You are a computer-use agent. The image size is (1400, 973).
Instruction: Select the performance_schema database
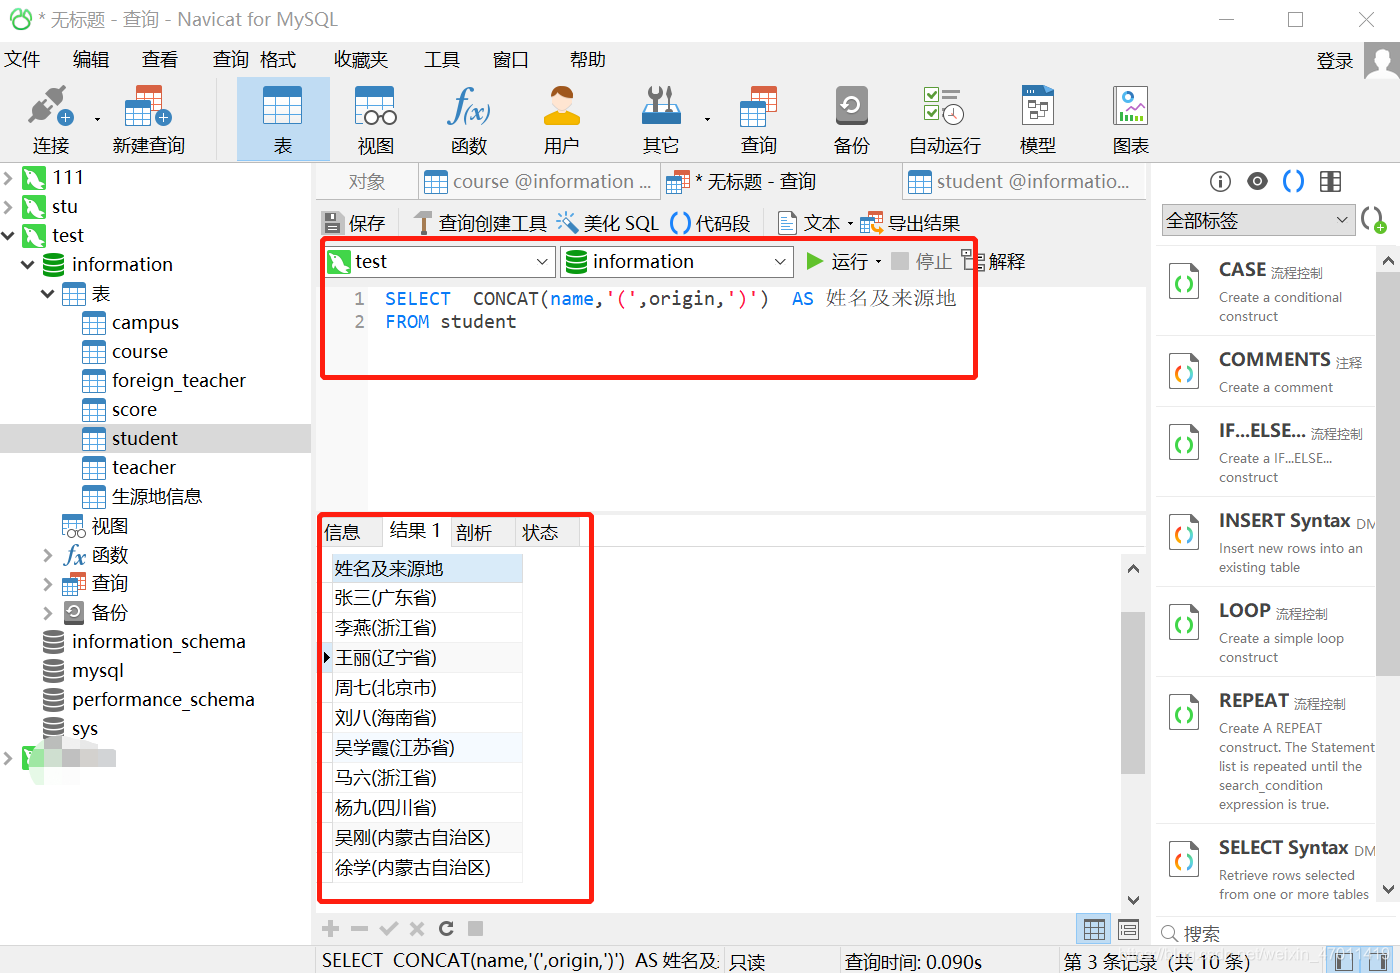(163, 700)
